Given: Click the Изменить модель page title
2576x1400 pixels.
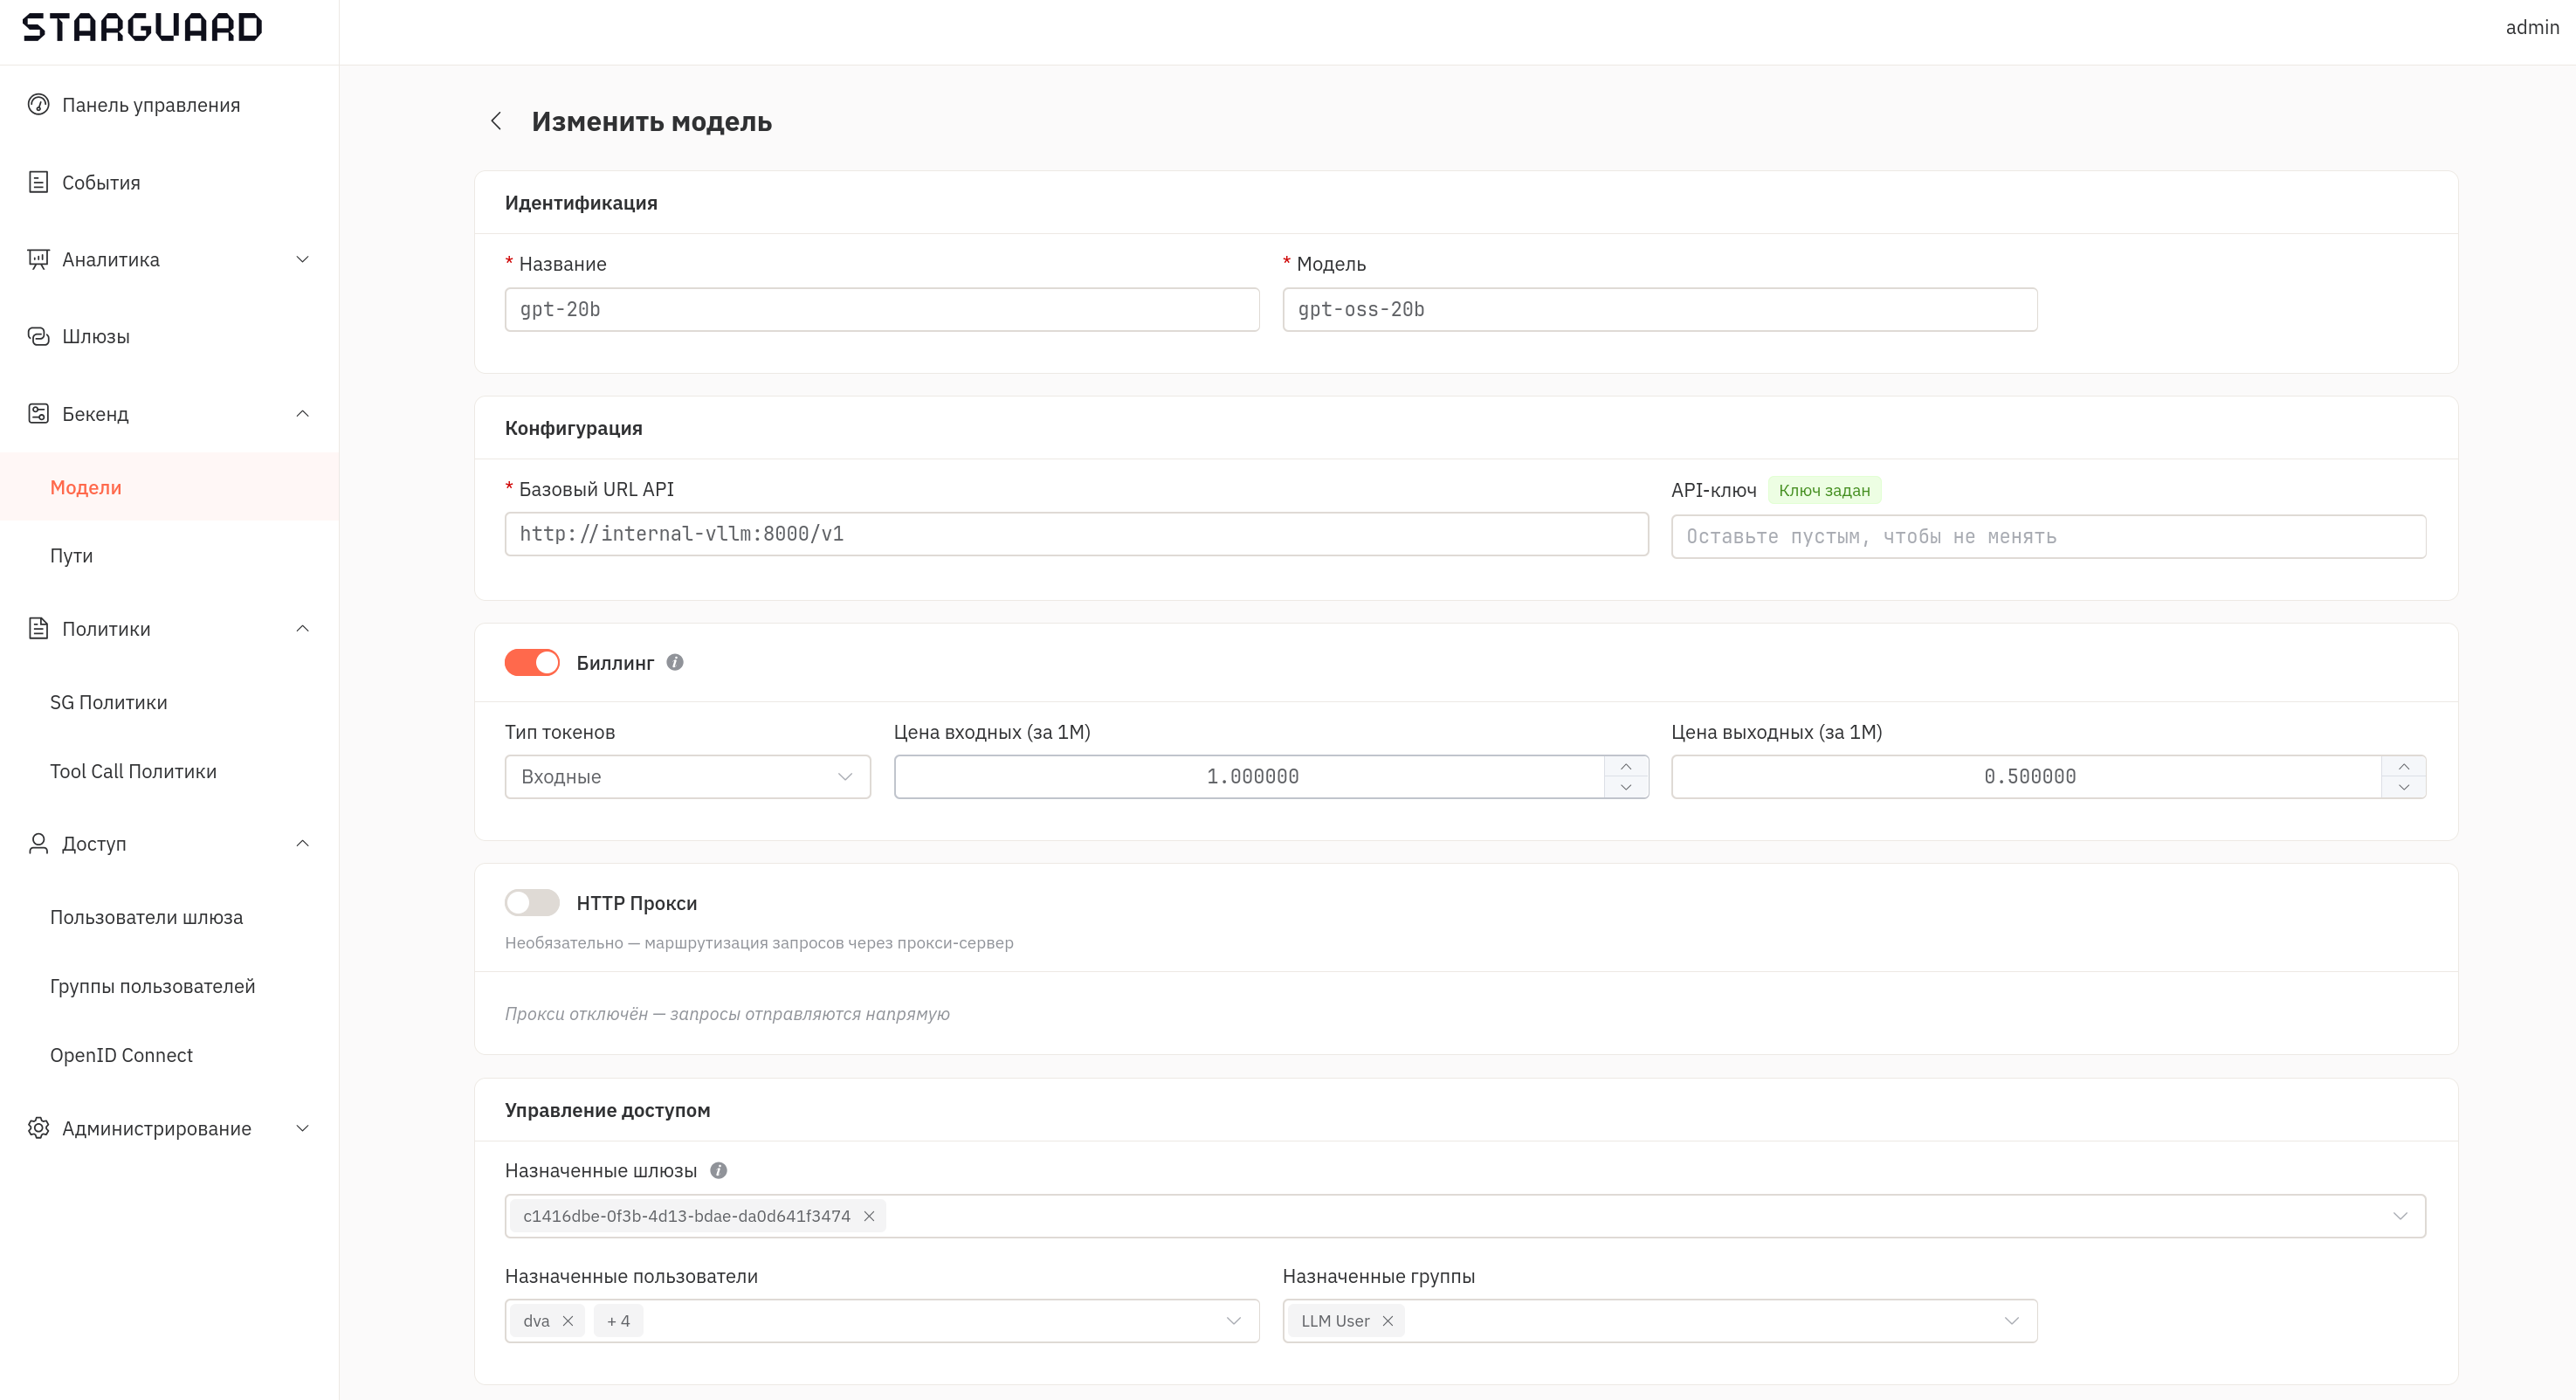Looking at the screenshot, I should (x=652, y=121).
